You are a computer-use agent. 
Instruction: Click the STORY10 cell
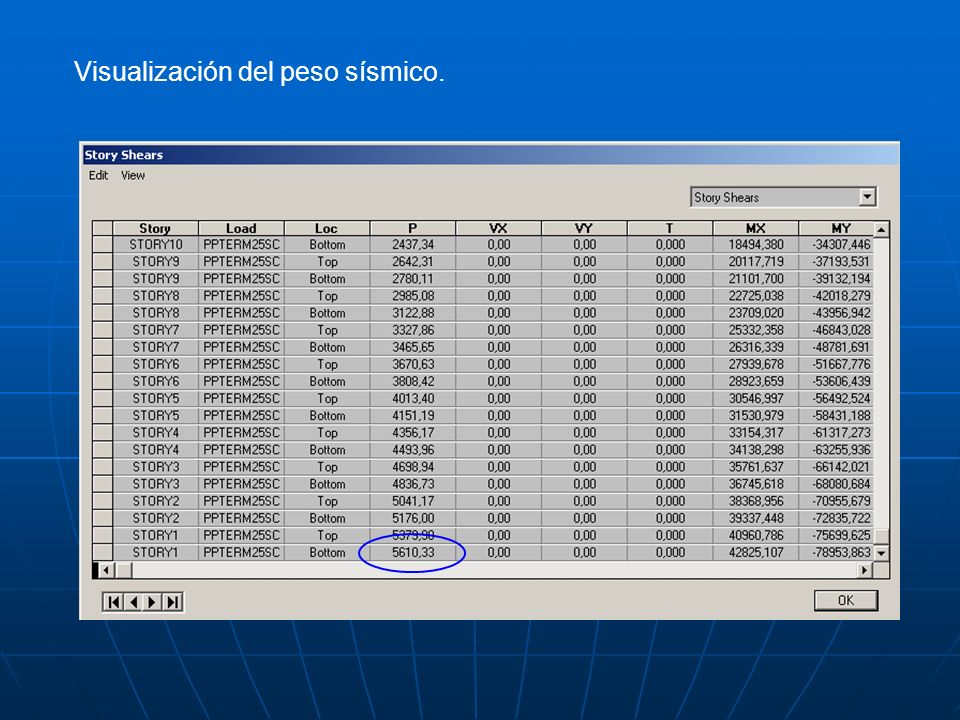[156, 244]
